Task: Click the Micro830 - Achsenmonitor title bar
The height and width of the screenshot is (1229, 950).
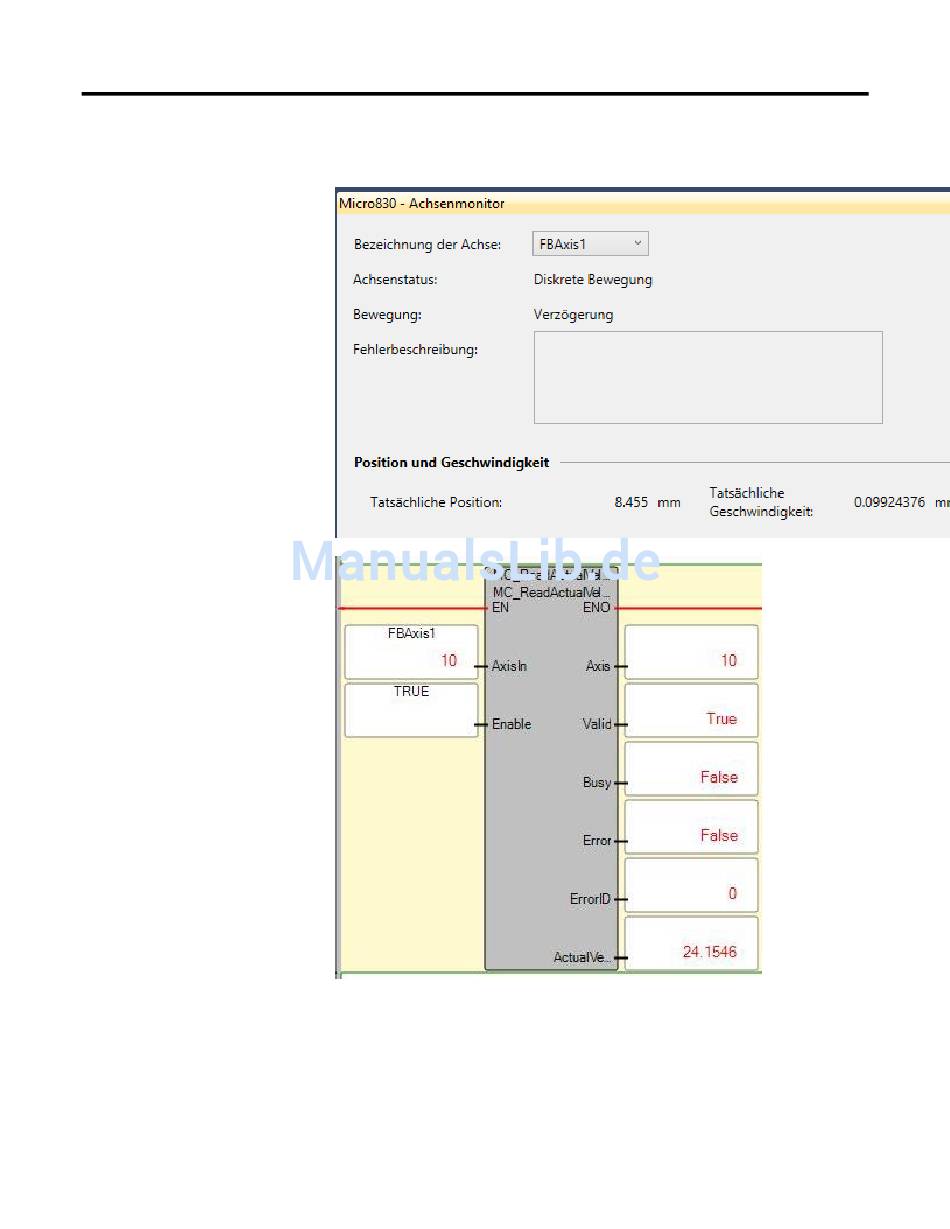Action: pos(642,204)
